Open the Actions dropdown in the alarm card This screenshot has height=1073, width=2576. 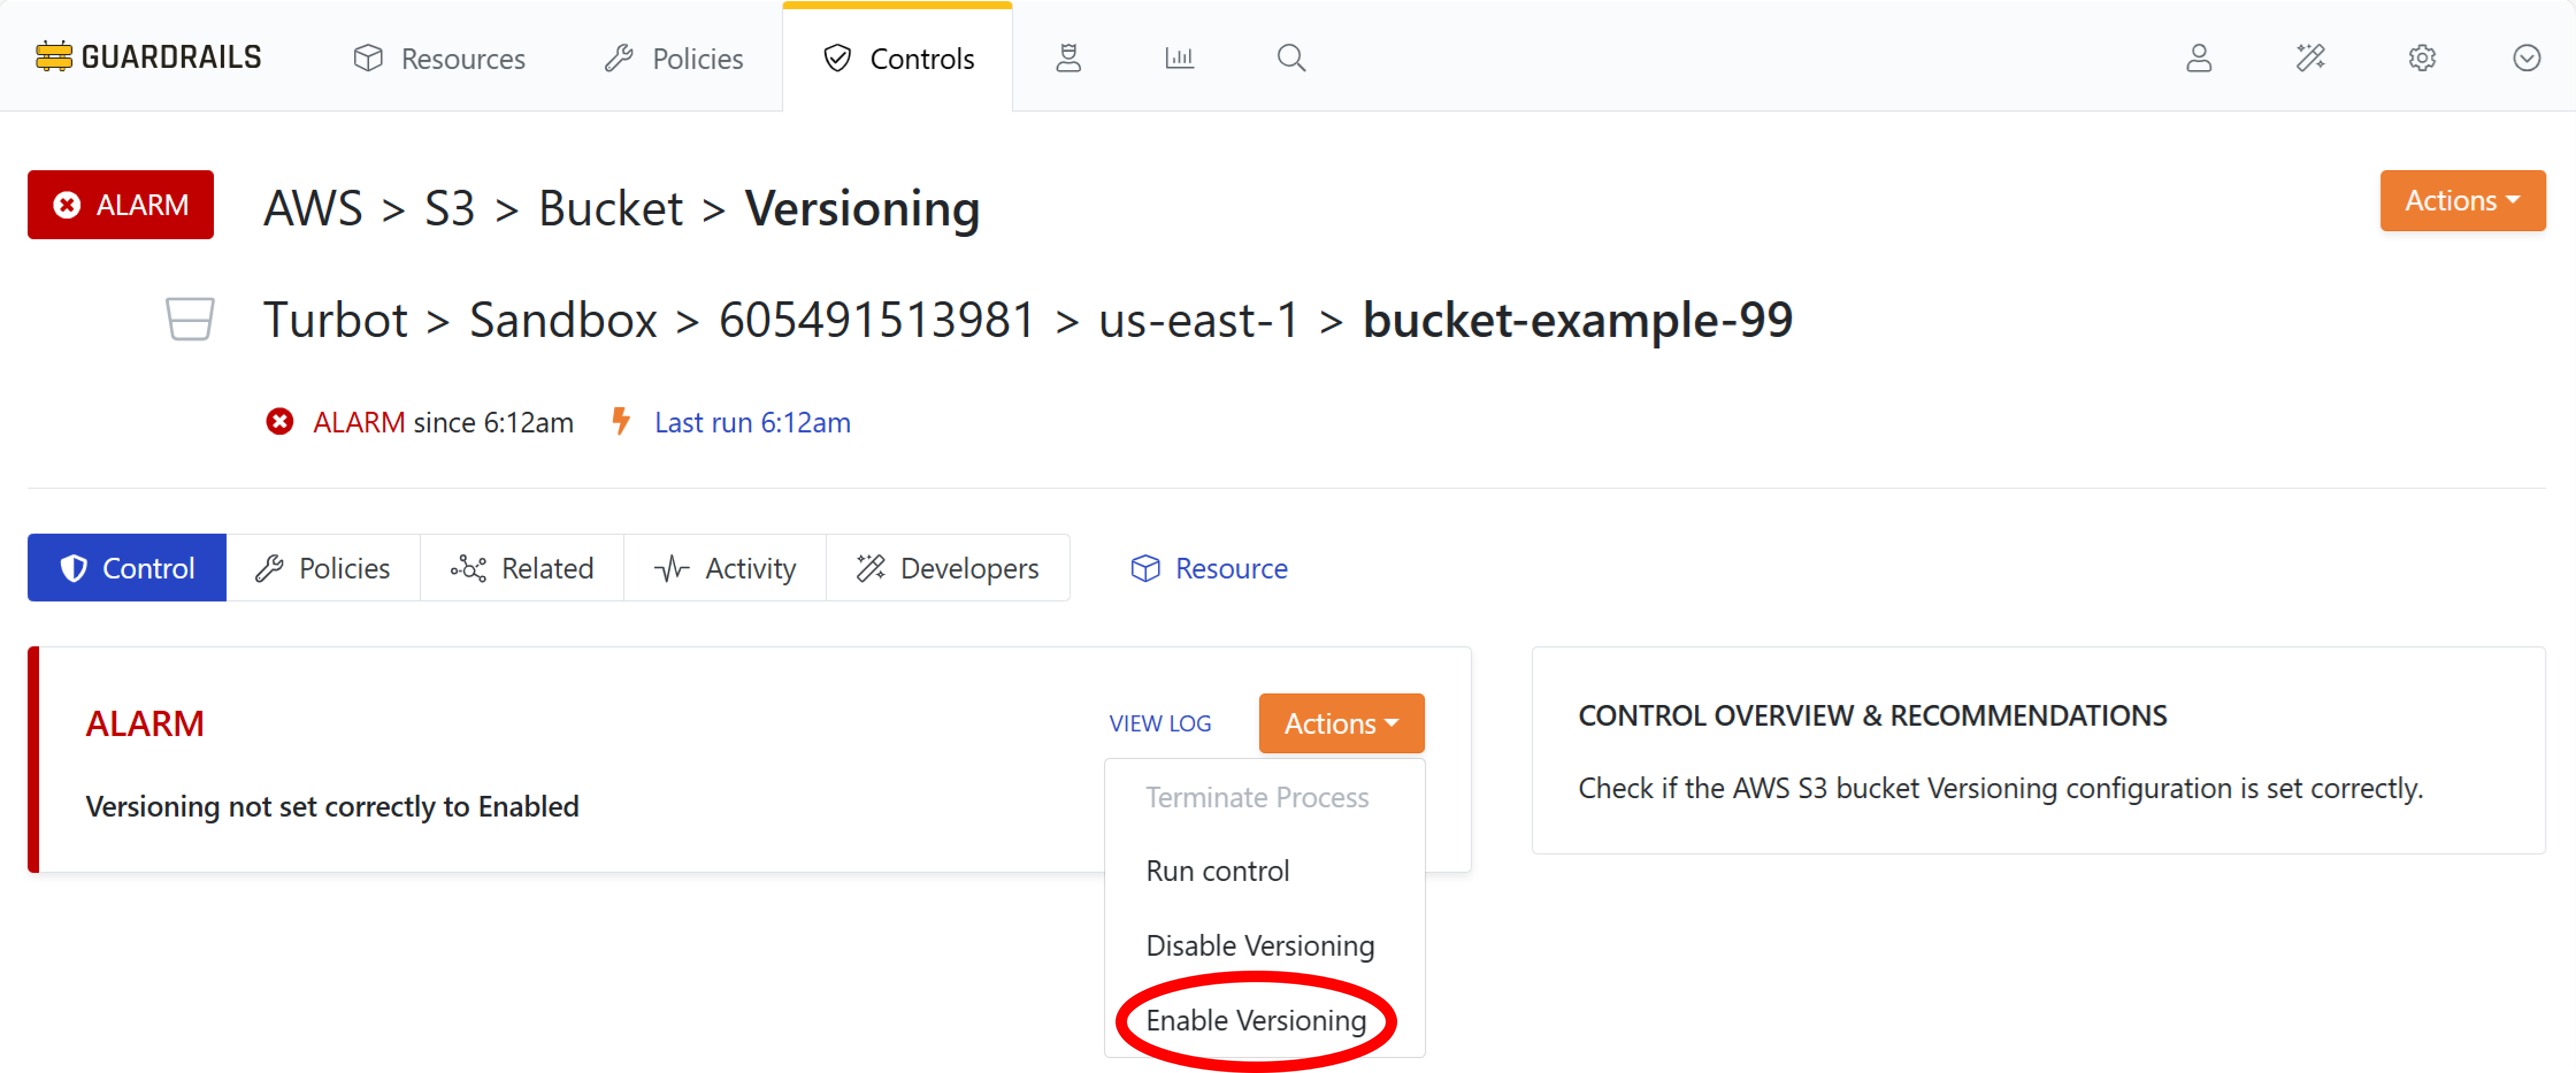pos(1340,722)
